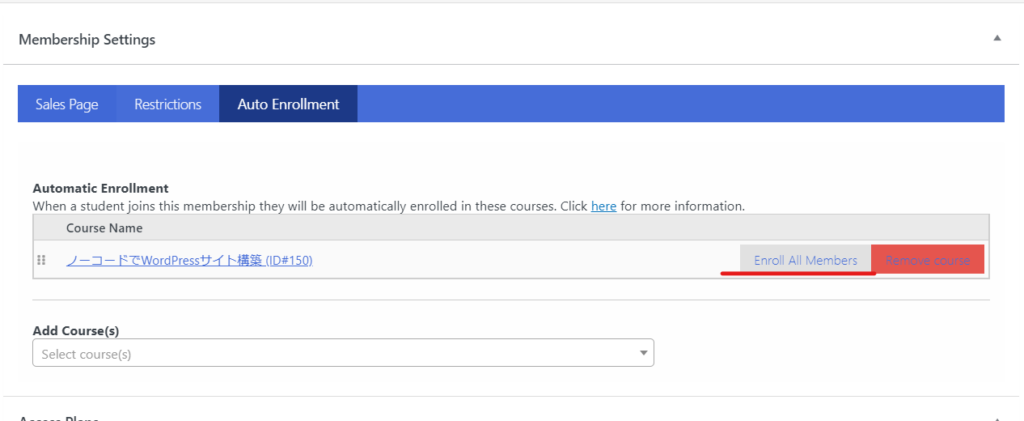The height and width of the screenshot is (421, 1024).
Task: Toggle the Access Plans panel arrow at the bottom
Action: coord(997,418)
